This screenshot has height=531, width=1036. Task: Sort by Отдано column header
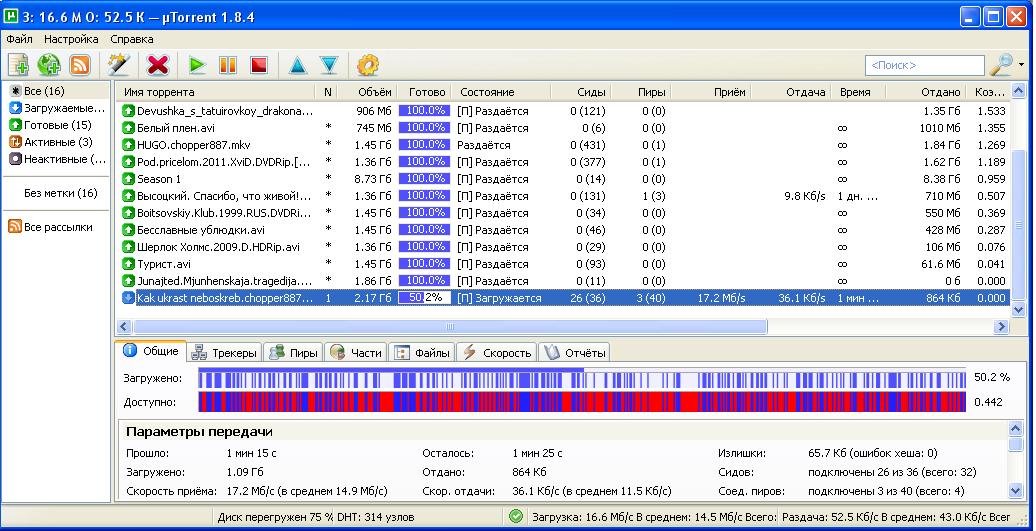point(924,92)
